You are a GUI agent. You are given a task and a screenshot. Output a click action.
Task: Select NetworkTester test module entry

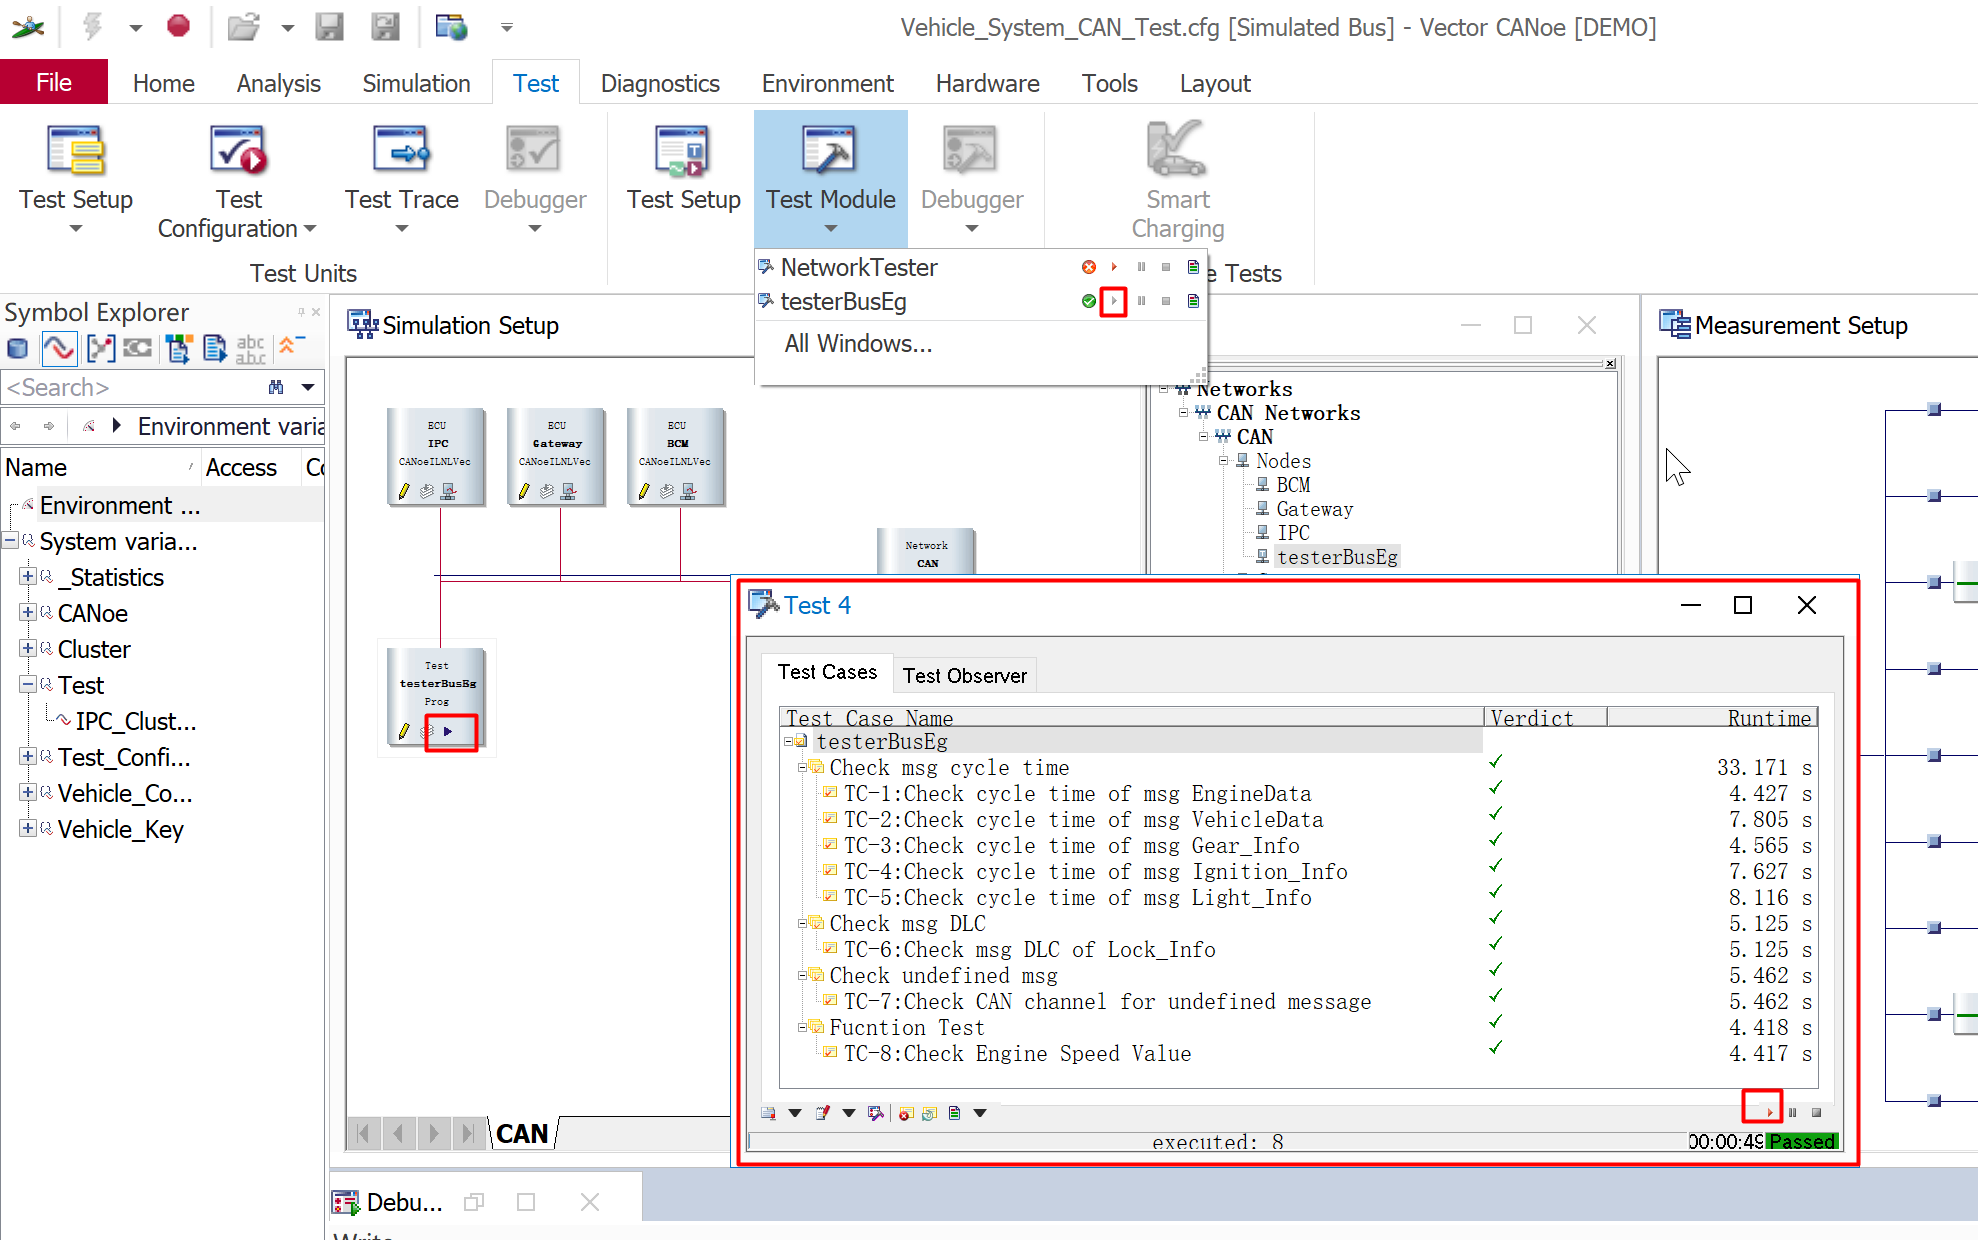[x=858, y=267]
